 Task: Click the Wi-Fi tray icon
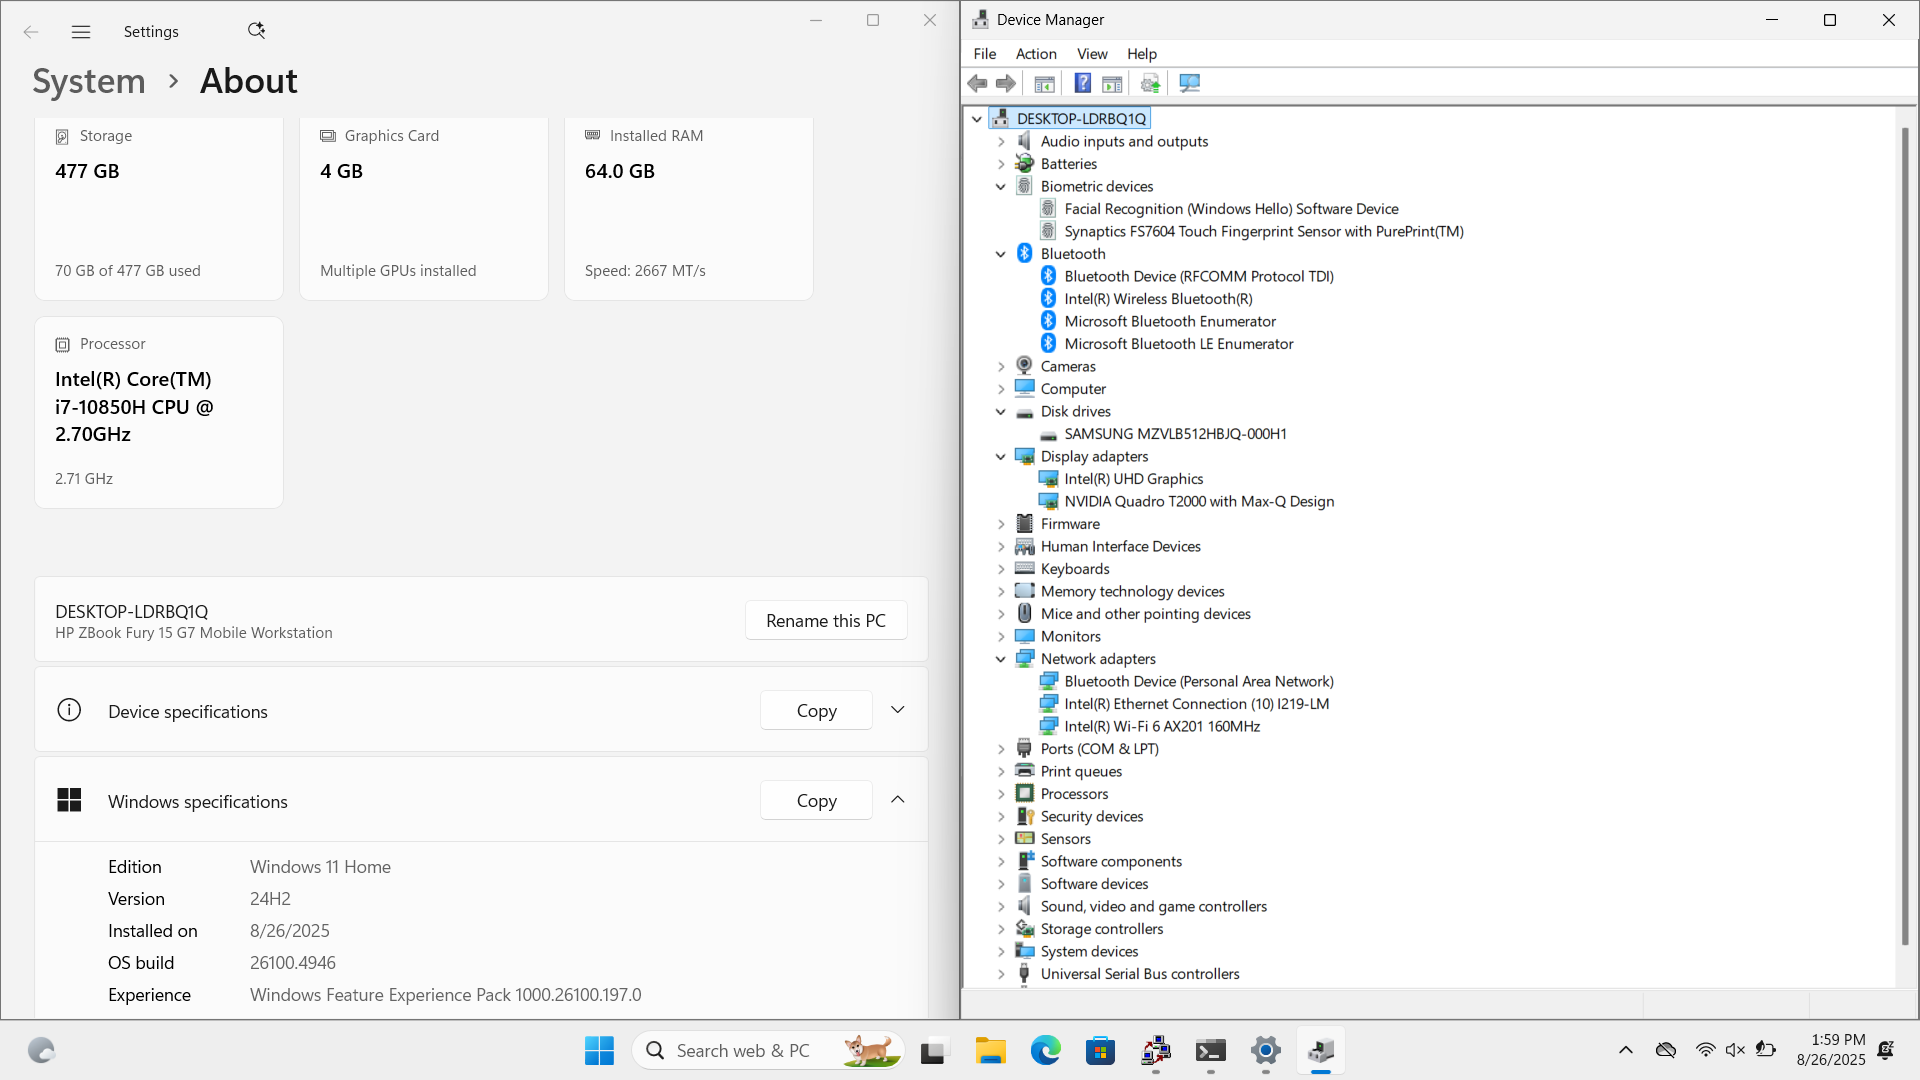1705,1050
